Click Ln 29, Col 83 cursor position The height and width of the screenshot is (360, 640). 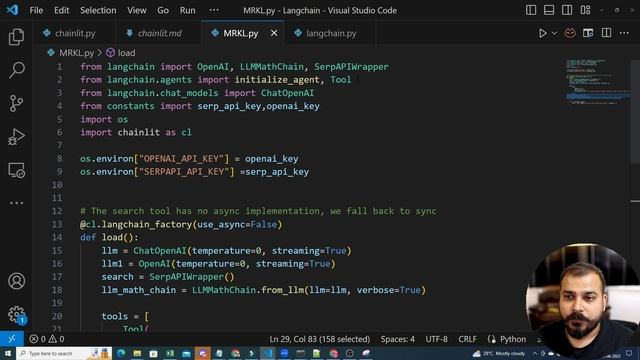[x=319, y=339]
